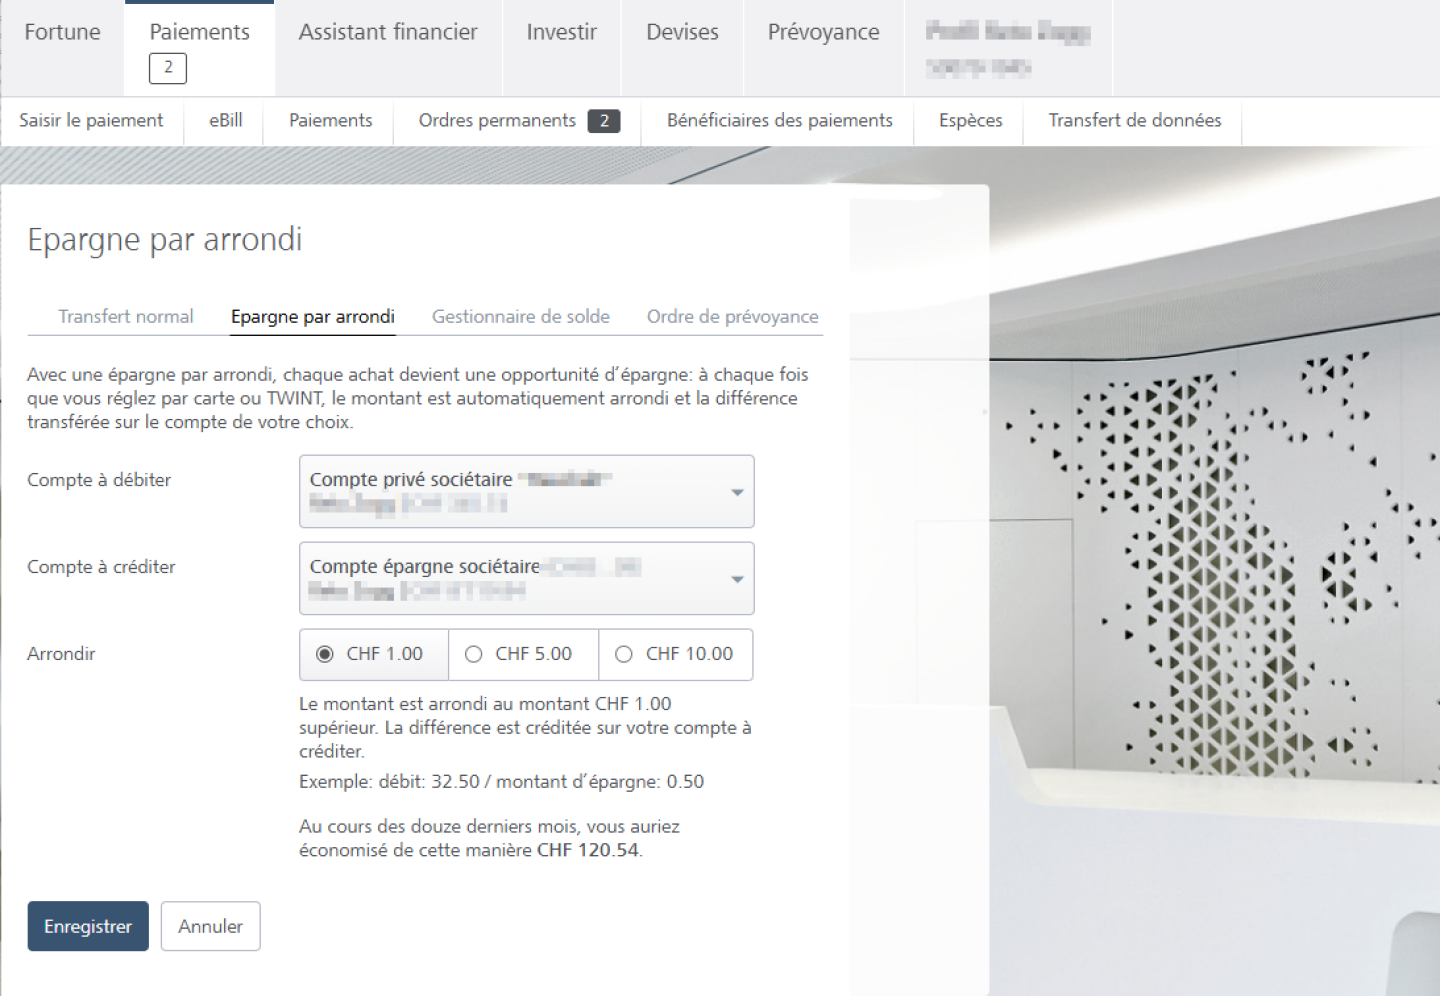
Task: Open the Fortune main menu
Action: click(62, 32)
